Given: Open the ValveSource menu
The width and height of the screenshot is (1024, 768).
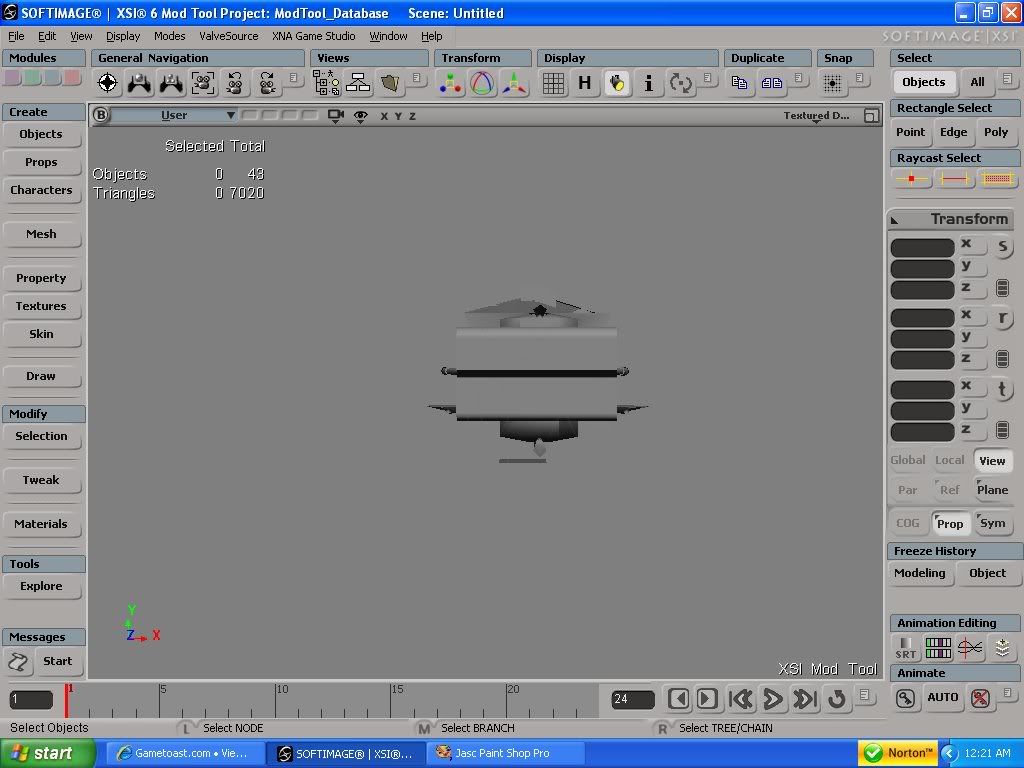Looking at the screenshot, I should tap(229, 36).
